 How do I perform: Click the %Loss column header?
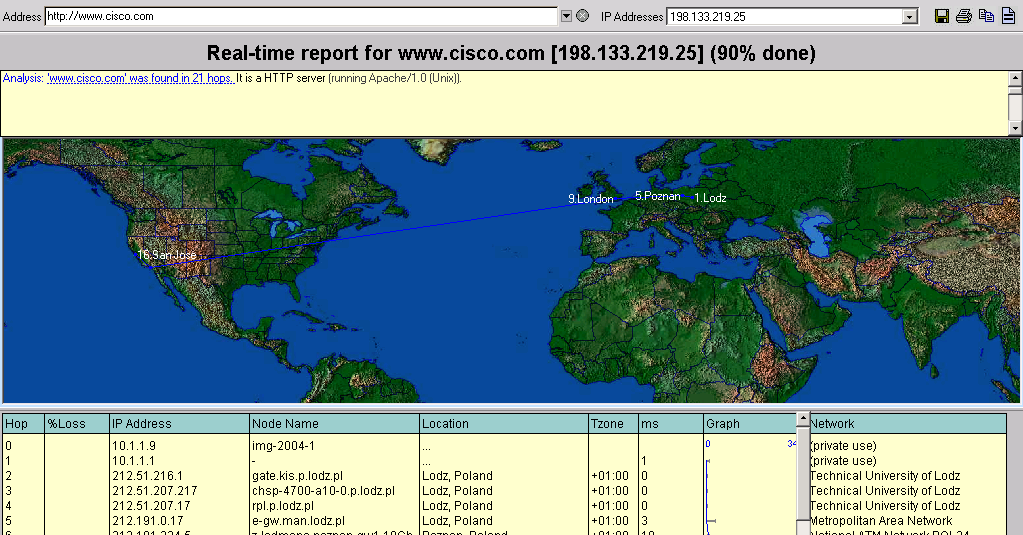point(77,423)
